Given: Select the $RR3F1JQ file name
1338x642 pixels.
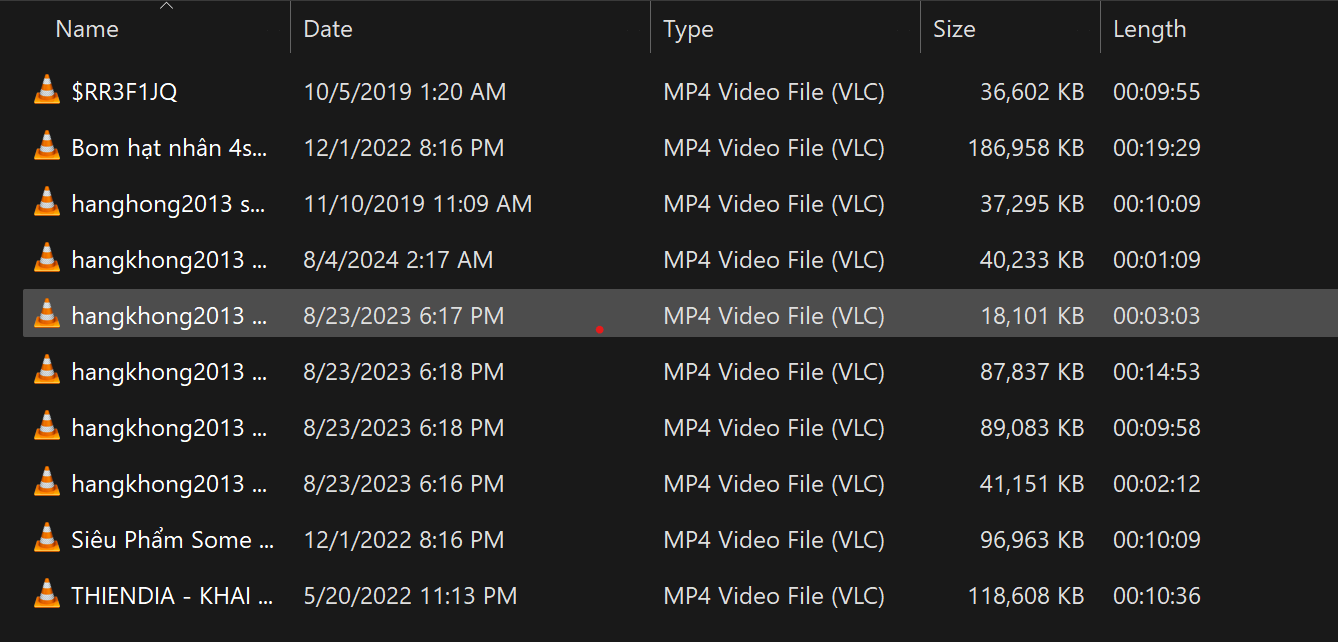Looking at the screenshot, I should [x=124, y=92].
